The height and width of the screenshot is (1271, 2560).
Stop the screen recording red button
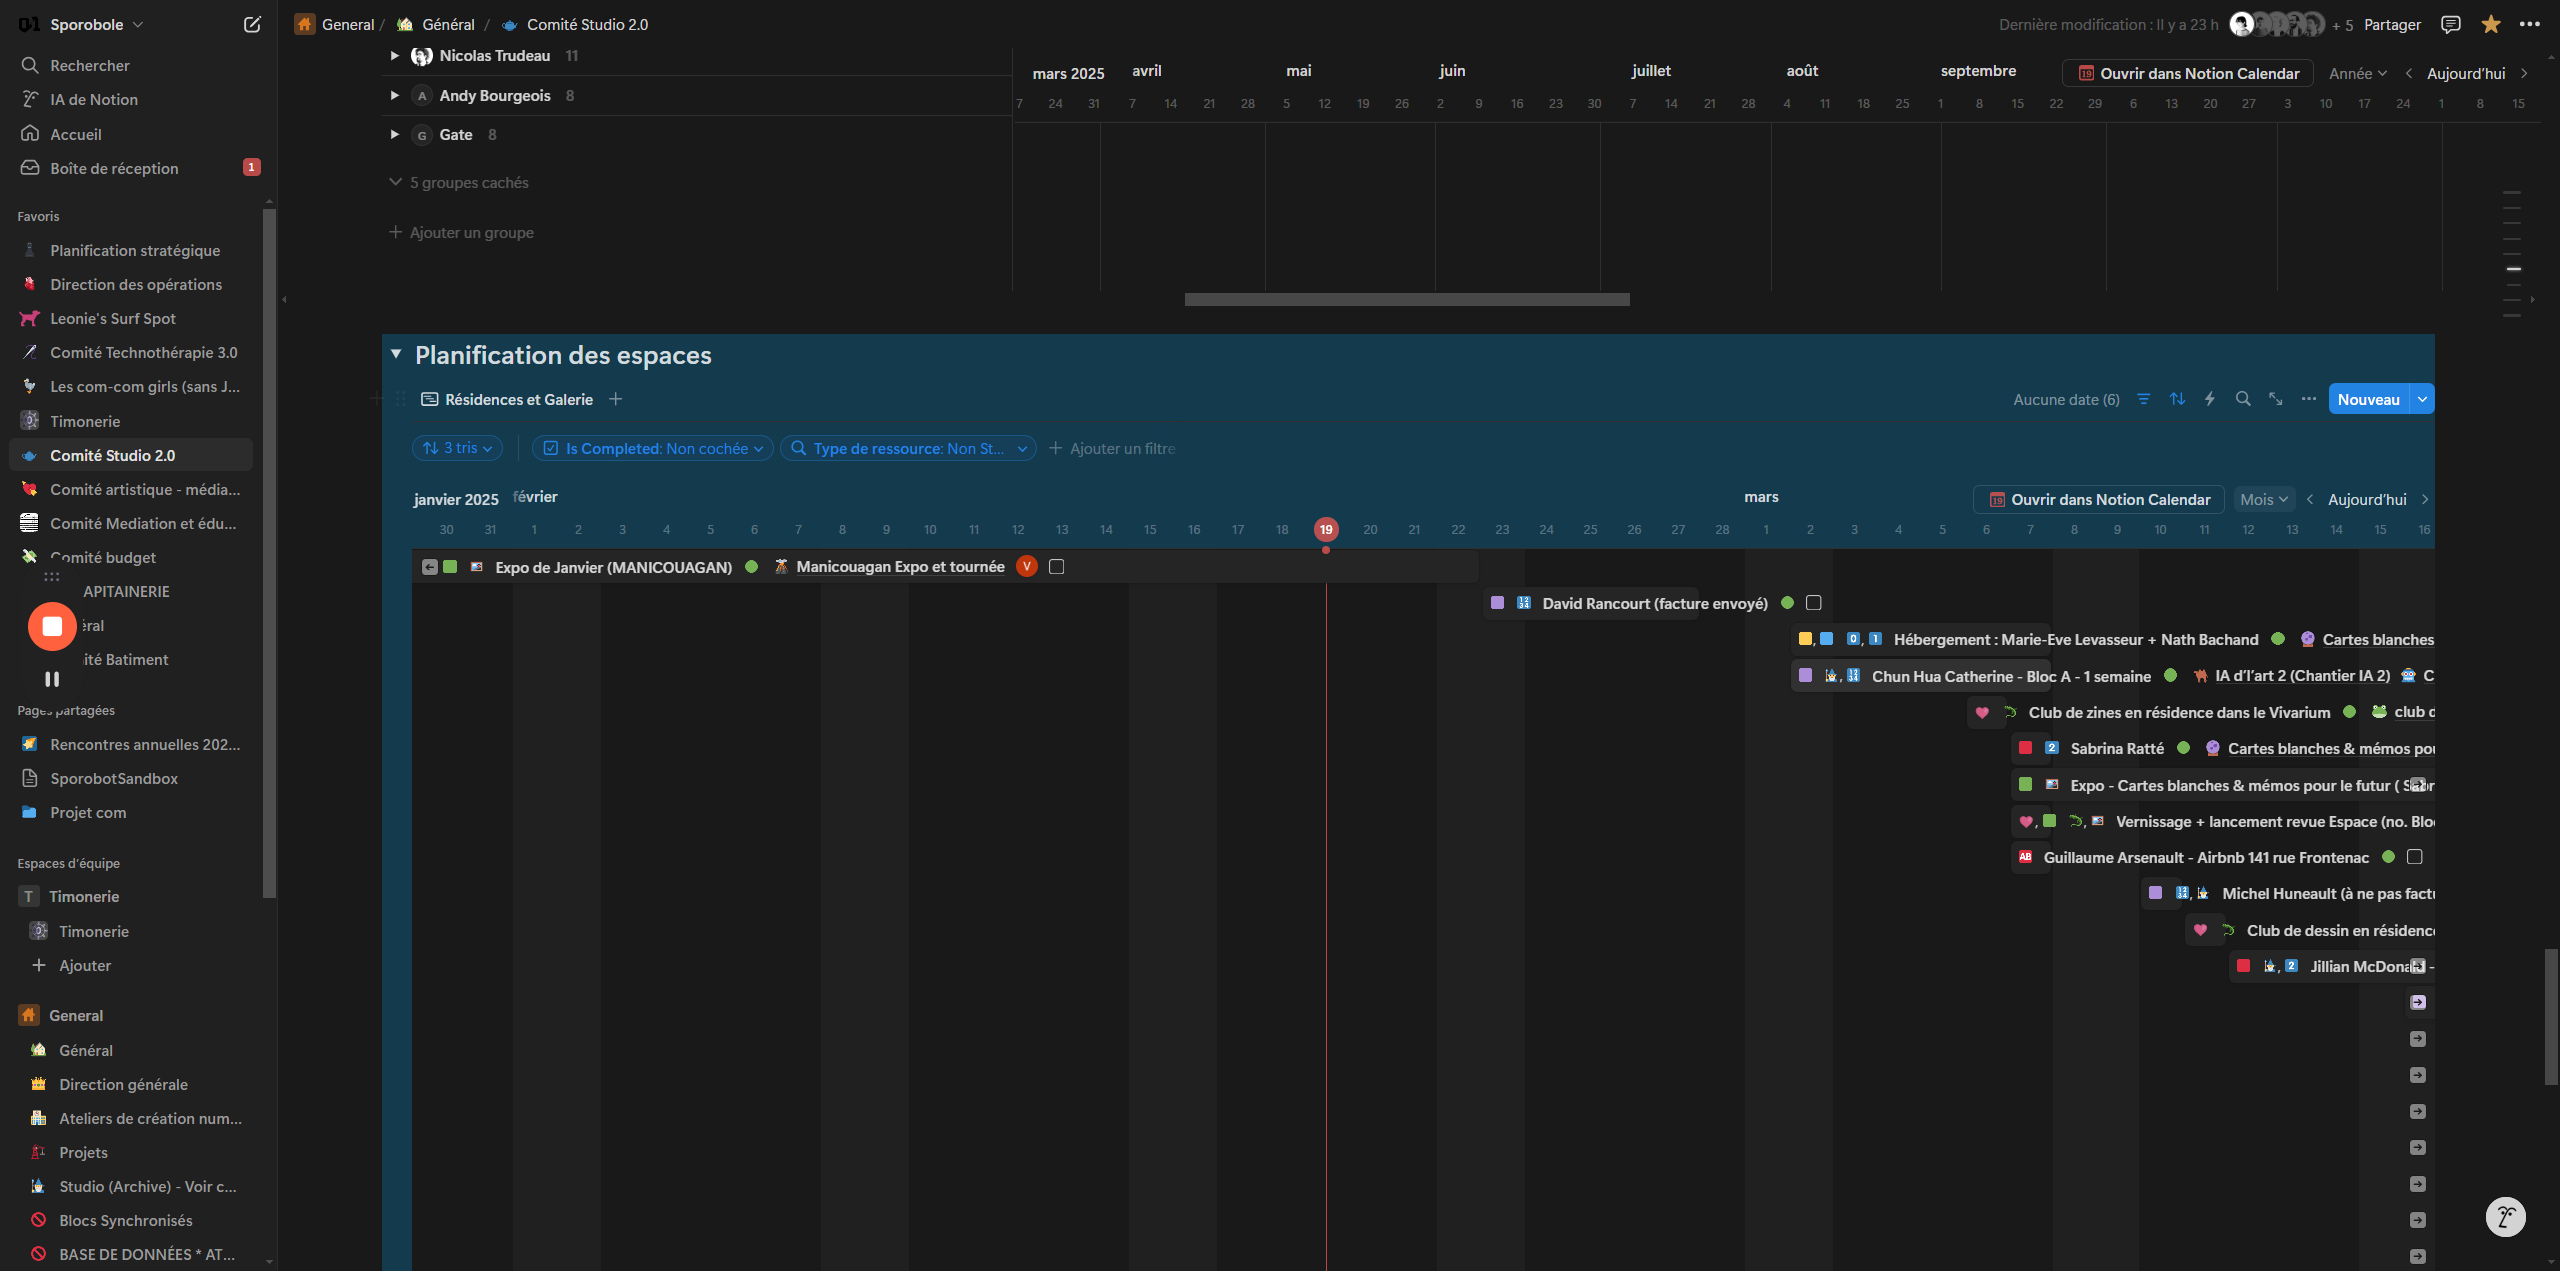pyautogui.click(x=52, y=626)
